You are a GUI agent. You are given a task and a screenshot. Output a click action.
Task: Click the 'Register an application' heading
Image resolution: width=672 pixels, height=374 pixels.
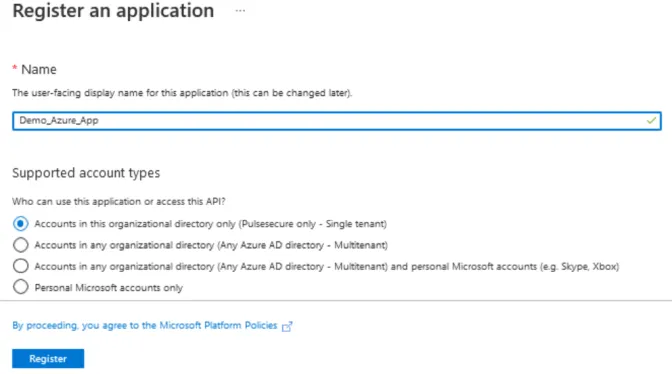[113, 11]
